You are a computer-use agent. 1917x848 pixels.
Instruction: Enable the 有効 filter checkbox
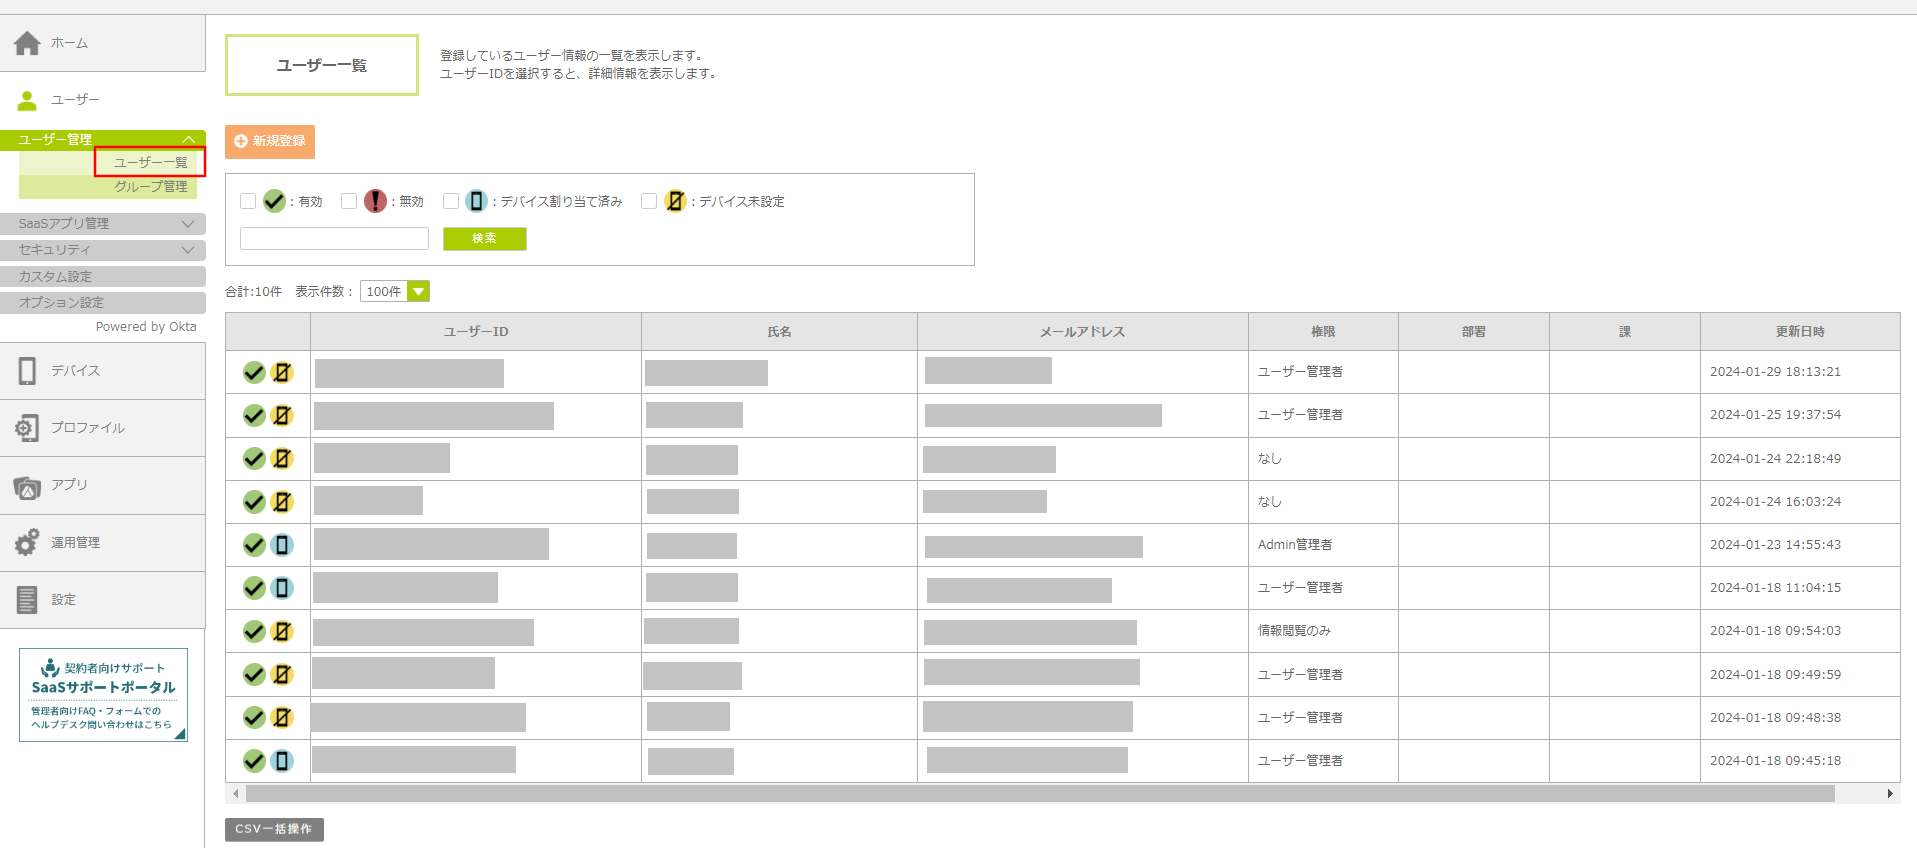[248, 201]
